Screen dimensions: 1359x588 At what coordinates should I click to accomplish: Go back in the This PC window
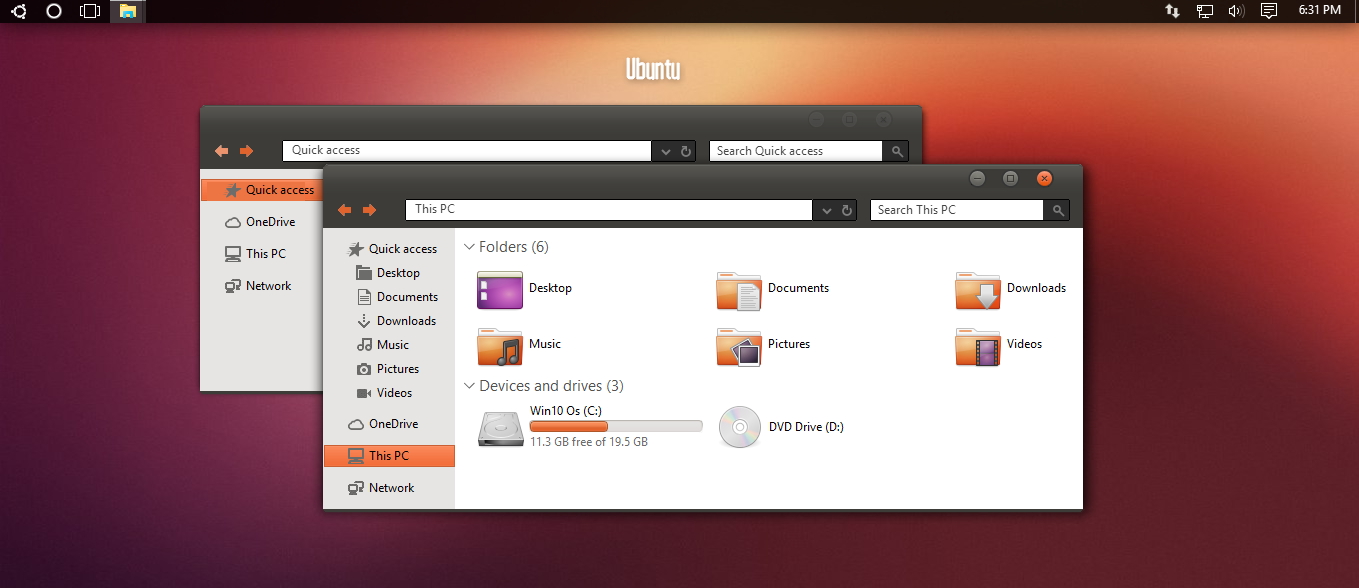345,210
